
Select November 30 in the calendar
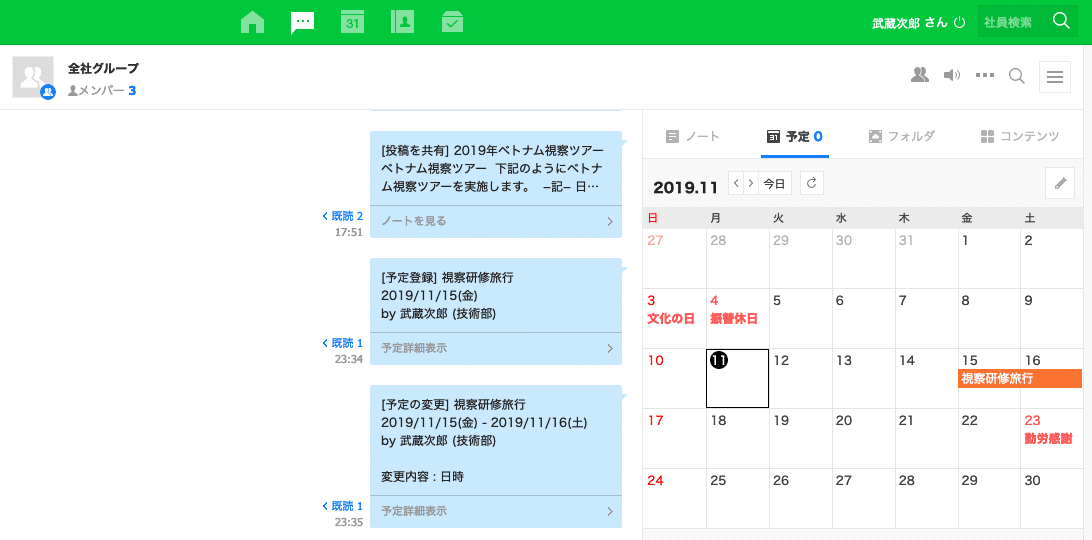[1051, 498]
